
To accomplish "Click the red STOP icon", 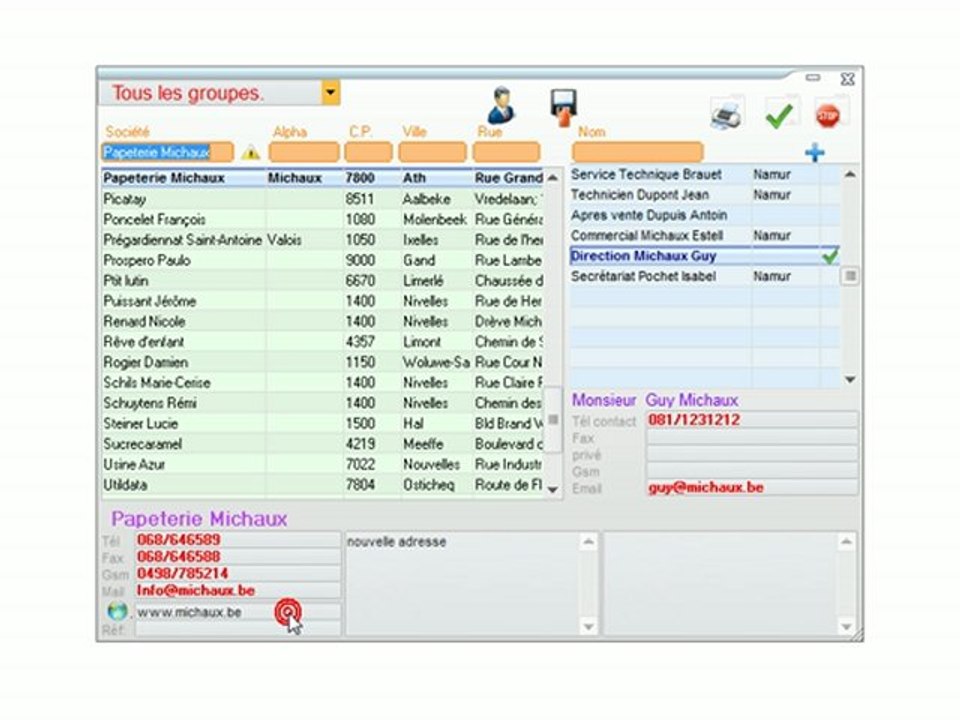I will [828, 115].
